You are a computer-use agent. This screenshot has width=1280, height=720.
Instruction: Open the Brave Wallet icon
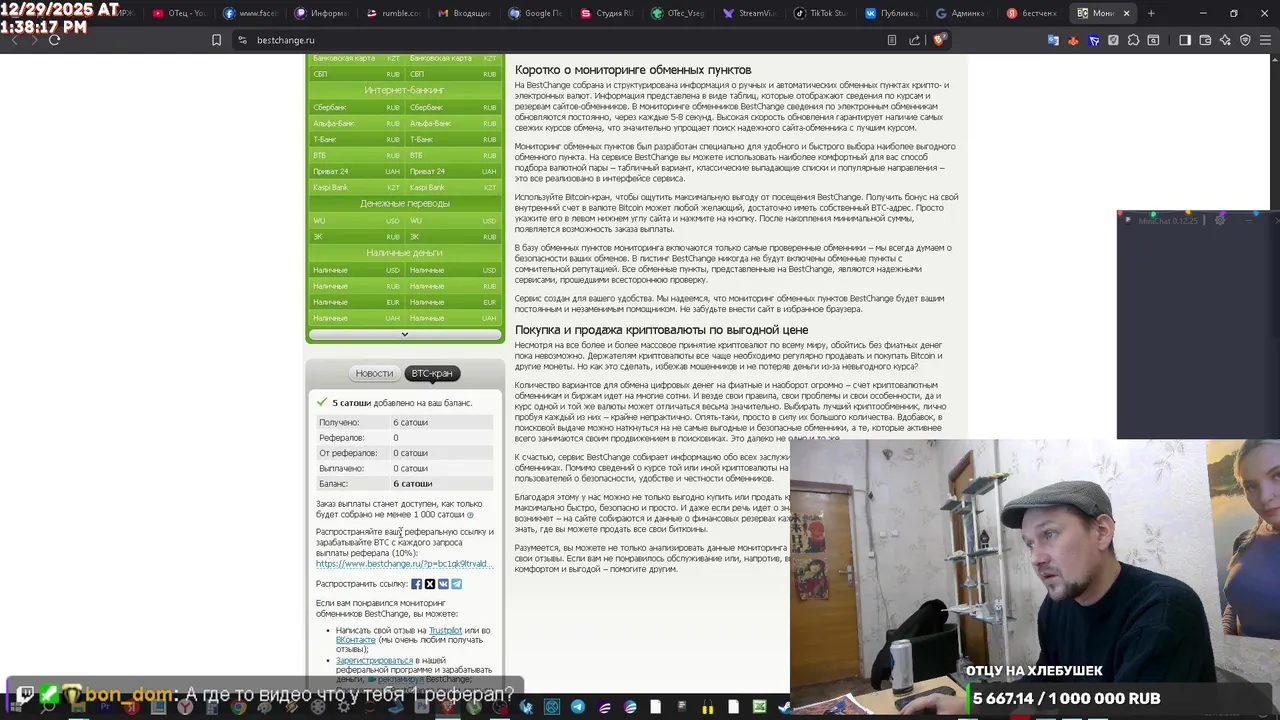[1205, 40]
